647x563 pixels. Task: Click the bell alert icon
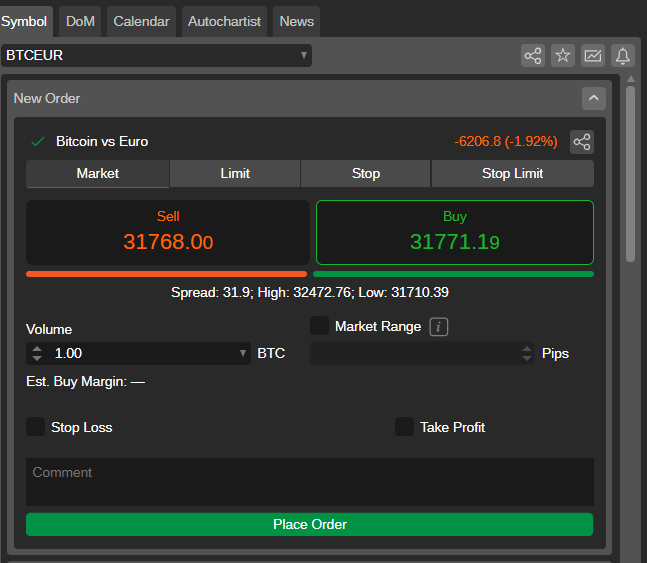(623, 56)
